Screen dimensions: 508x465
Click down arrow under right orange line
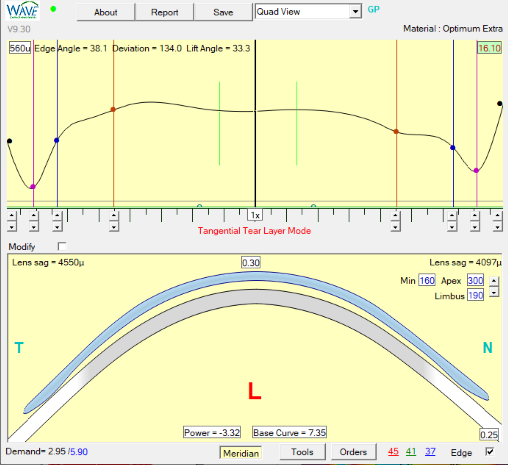tap(395, 227)
